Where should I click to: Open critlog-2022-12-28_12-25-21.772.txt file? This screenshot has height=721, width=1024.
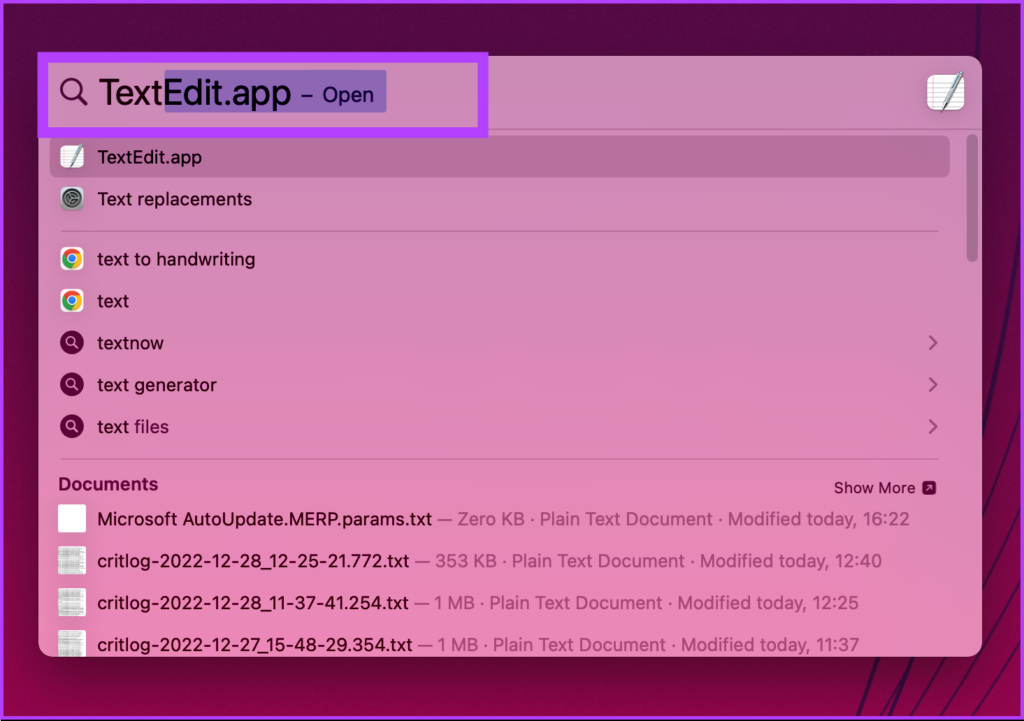[253, 561]
